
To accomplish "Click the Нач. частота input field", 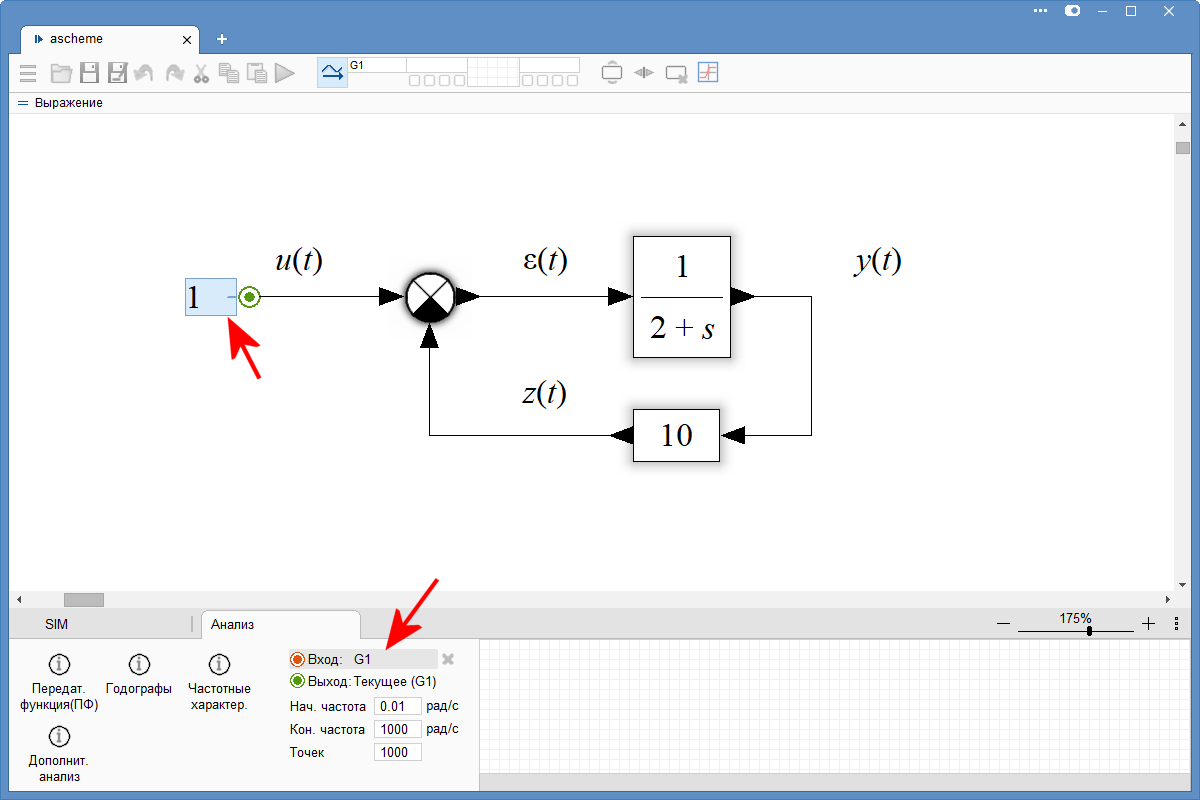I will tap(397, 706).
